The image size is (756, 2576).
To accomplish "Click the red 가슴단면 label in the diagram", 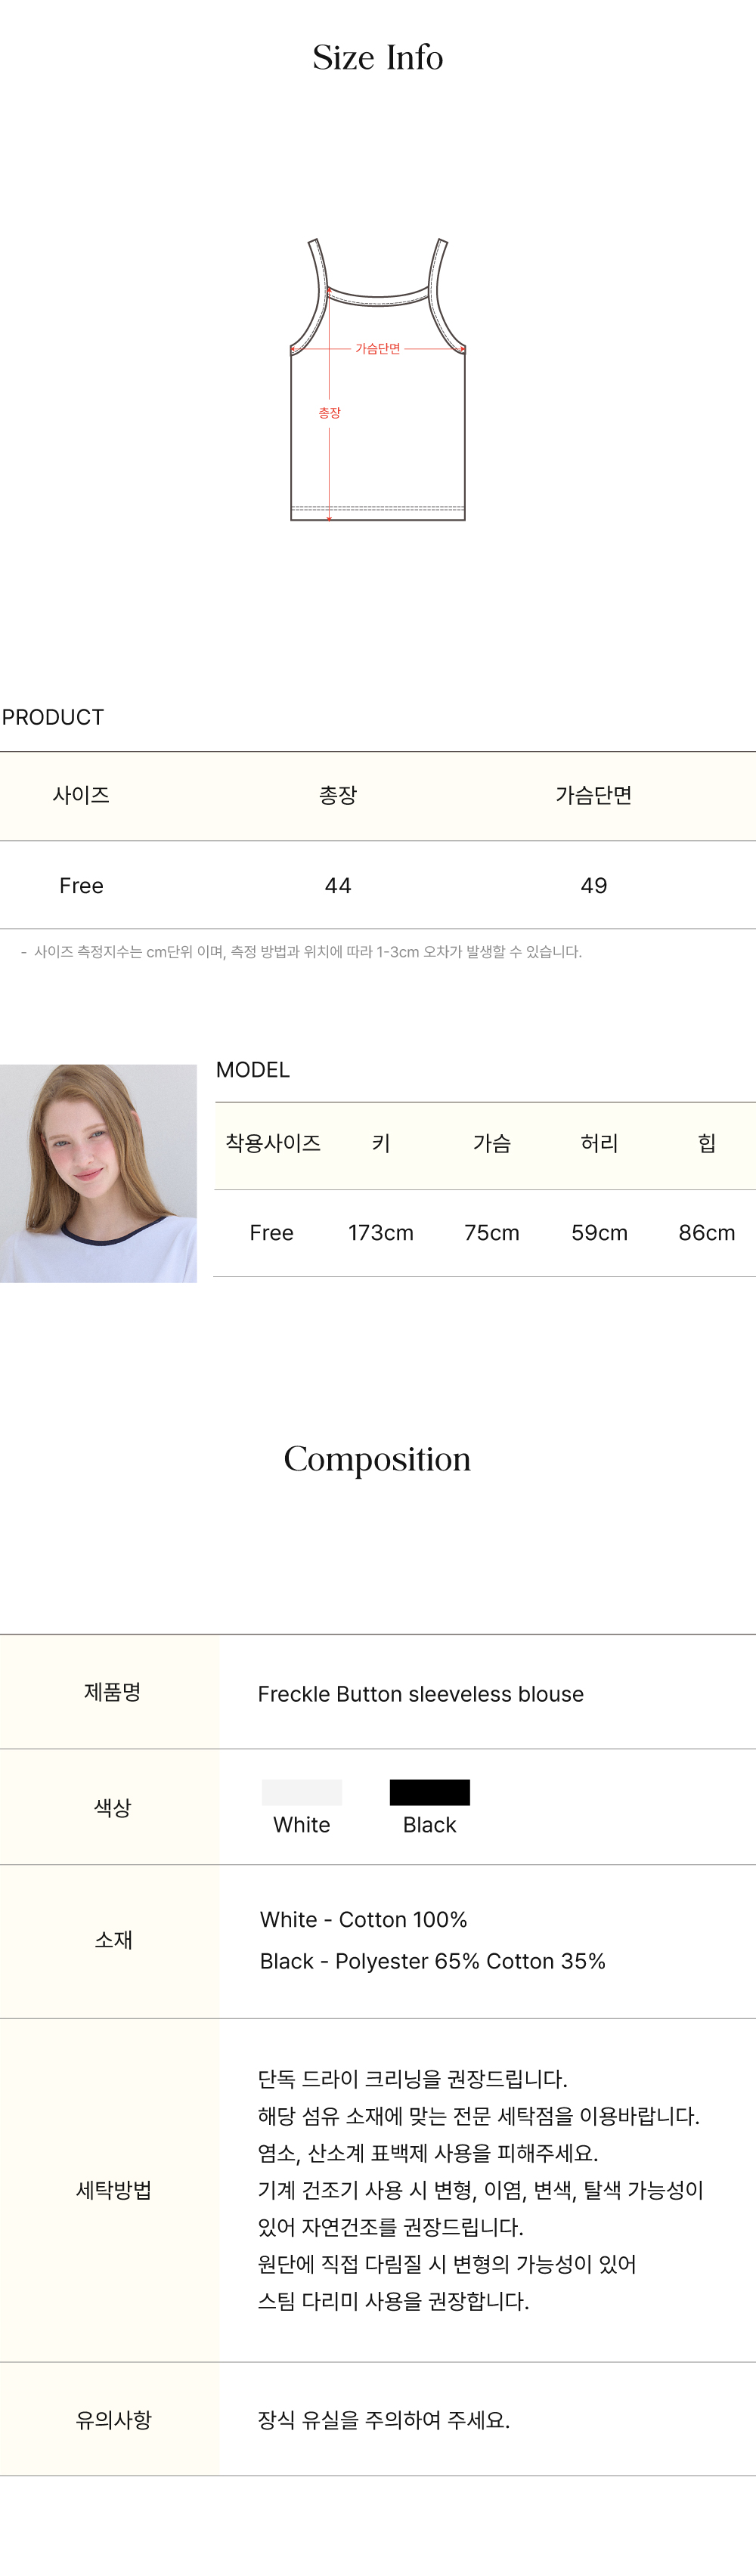I will click(x=378, y=348).
